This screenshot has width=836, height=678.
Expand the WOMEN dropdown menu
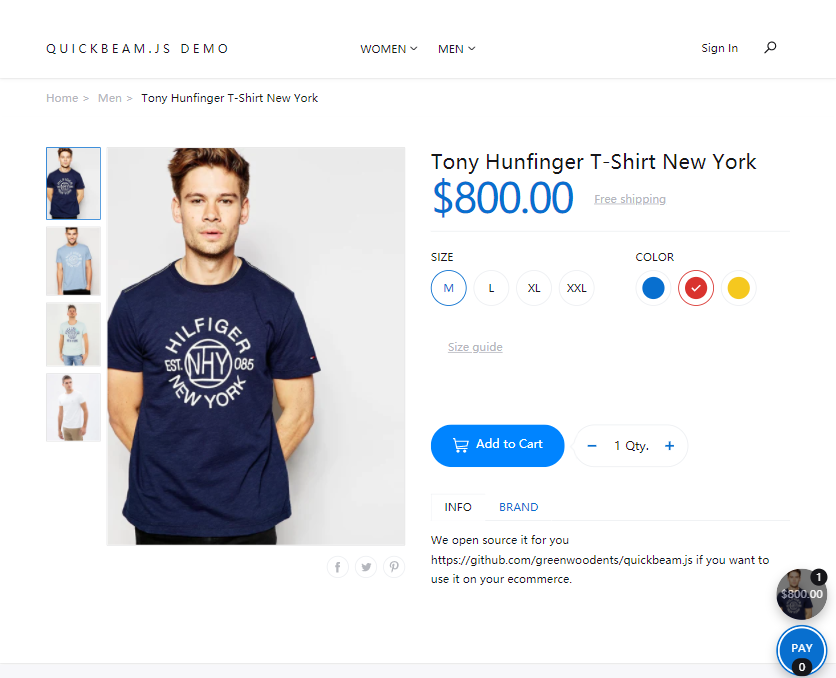tap(389, 49)
